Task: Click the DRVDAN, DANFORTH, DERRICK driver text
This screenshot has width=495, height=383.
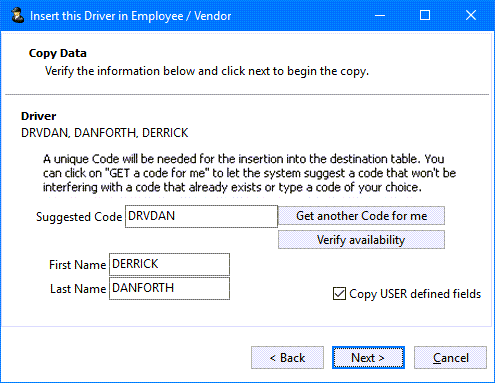Action: tap(105, 133)
